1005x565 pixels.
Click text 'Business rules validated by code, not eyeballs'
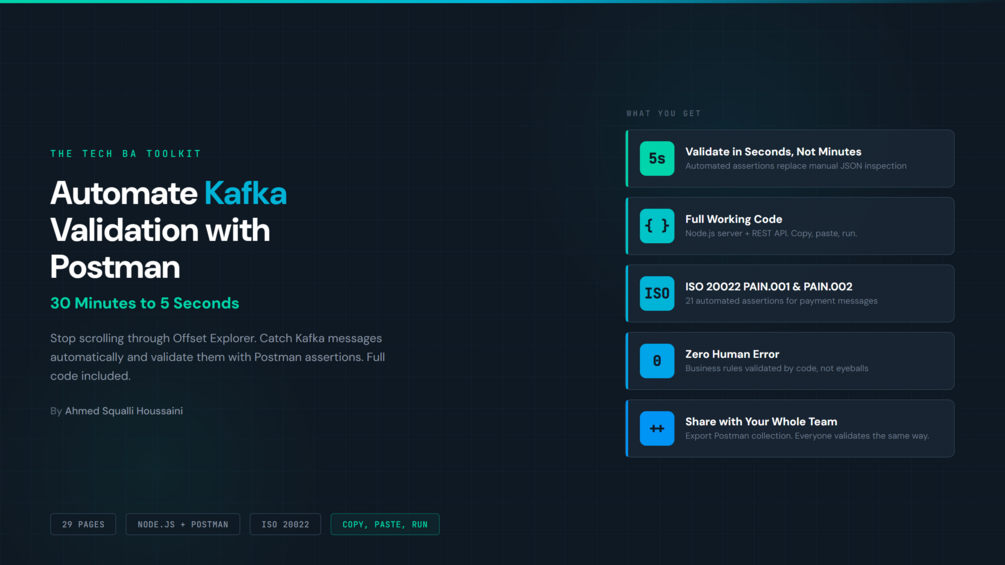(x=777, y=368)
